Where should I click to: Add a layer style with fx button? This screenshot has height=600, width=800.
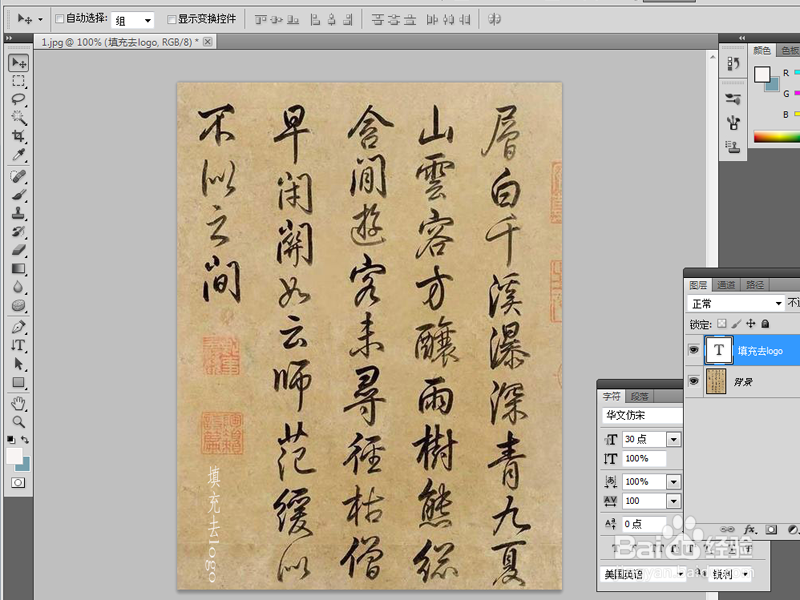[x=749, y=530]
